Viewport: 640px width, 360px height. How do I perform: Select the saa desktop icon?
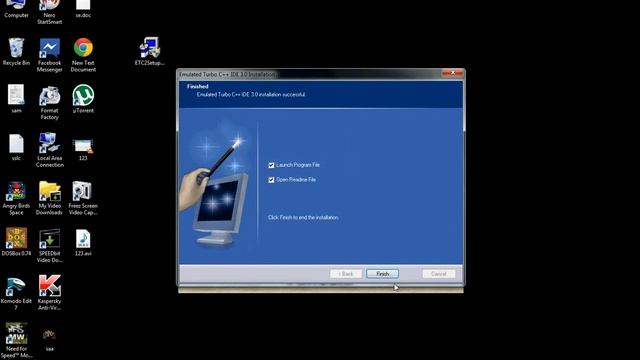tap(49, 340)
